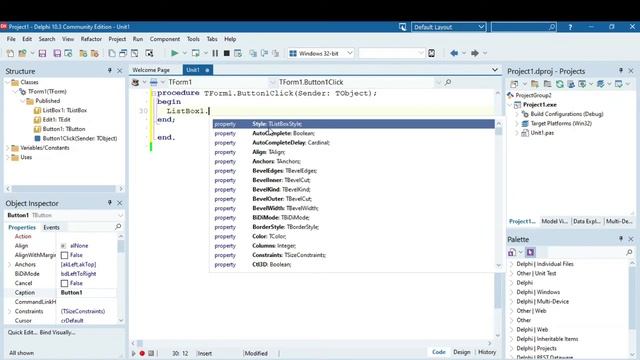Click the Object Inspector search magnifier icon
This screenshot has width=640, height=360.
pyautogui.click(x=118, y=227)
